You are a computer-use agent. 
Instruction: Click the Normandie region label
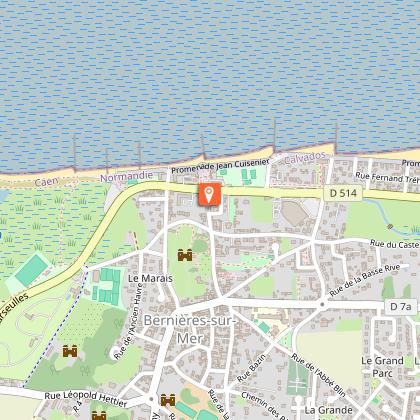[126, 176]
